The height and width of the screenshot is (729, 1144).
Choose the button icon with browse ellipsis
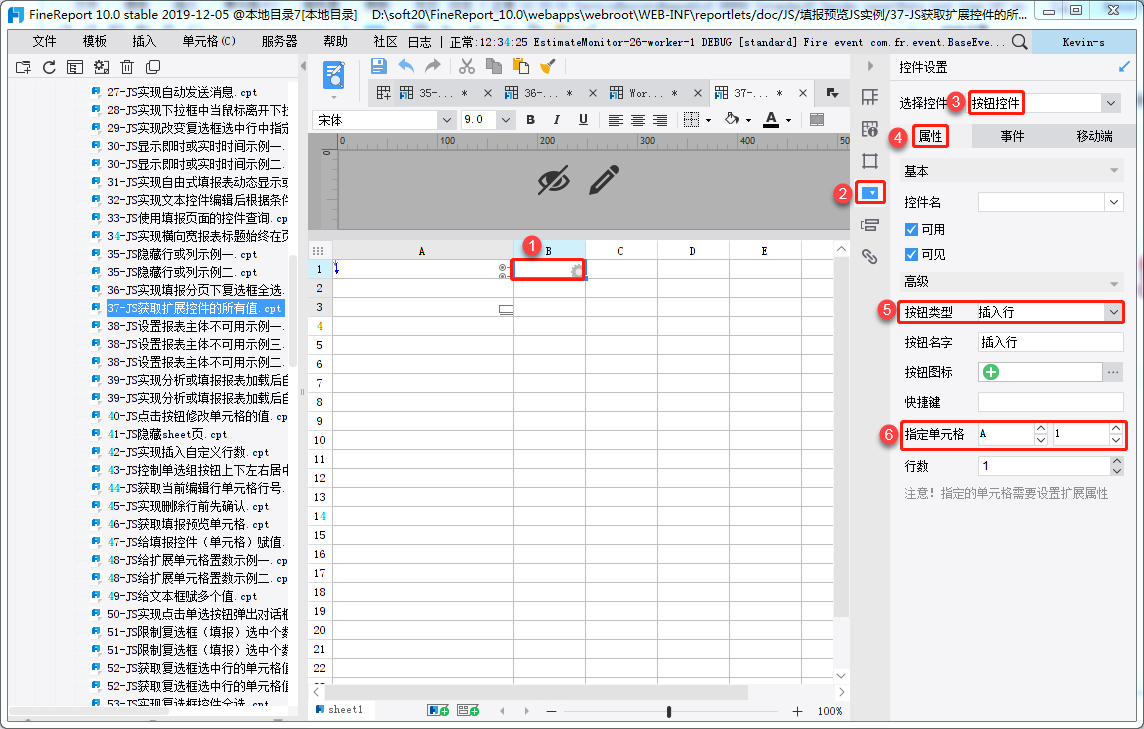click(1113, 372)
